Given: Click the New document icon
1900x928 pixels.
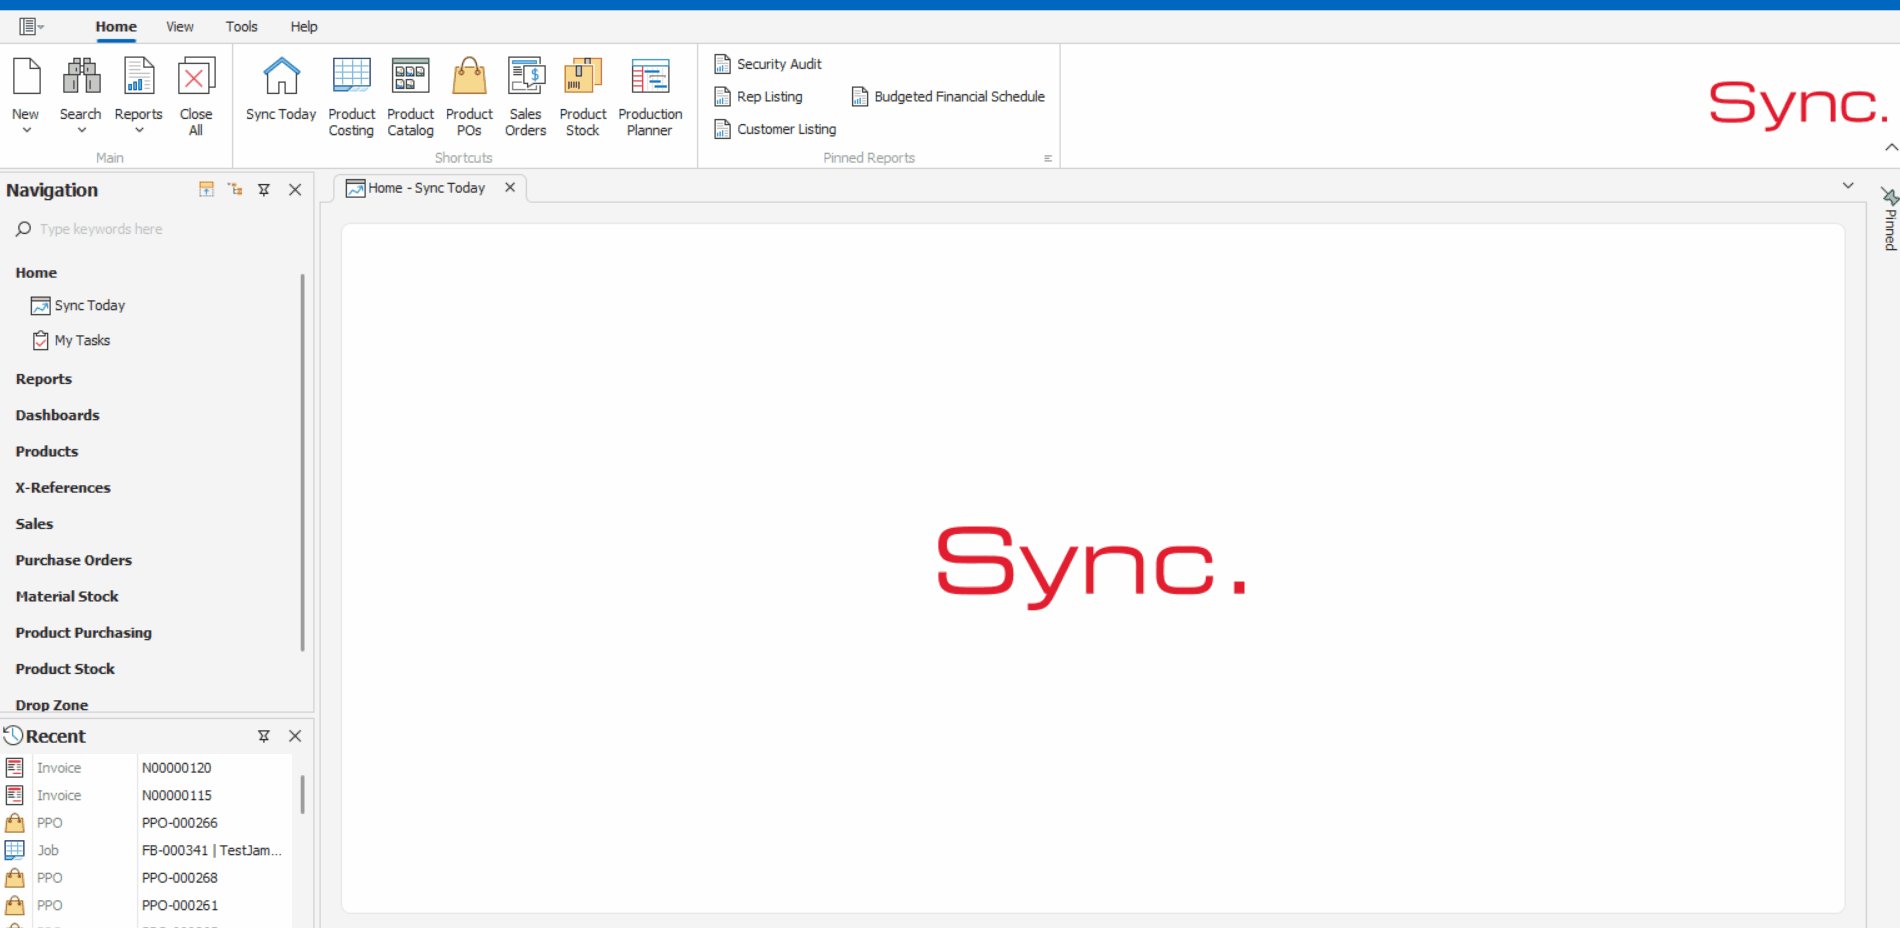Looking at the screenshot, I should point(26,76).
